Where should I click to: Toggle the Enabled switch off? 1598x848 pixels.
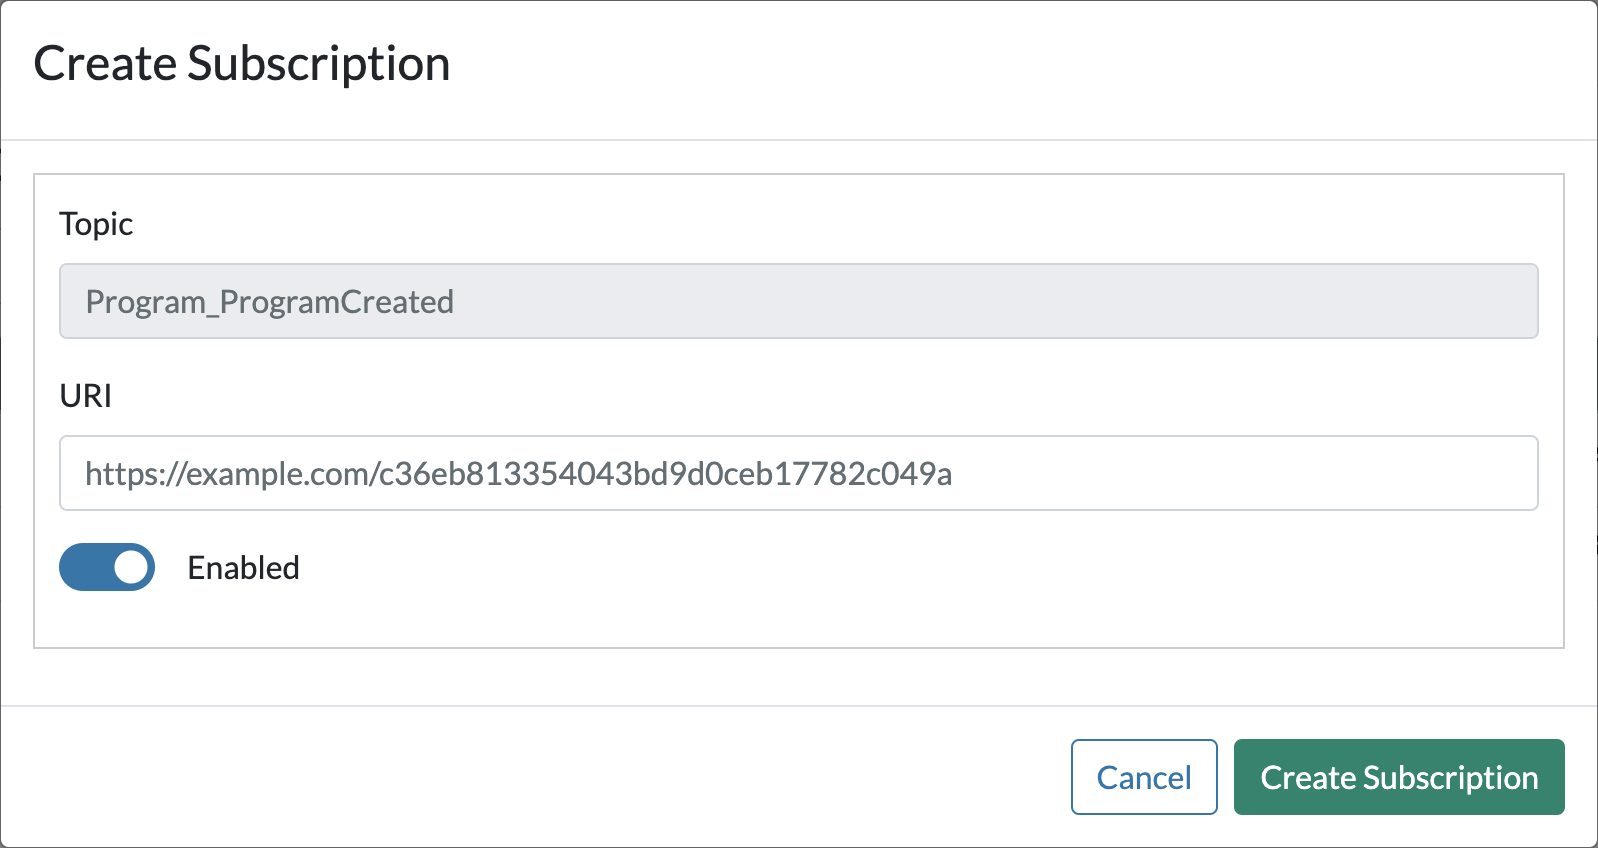(107, 567)
